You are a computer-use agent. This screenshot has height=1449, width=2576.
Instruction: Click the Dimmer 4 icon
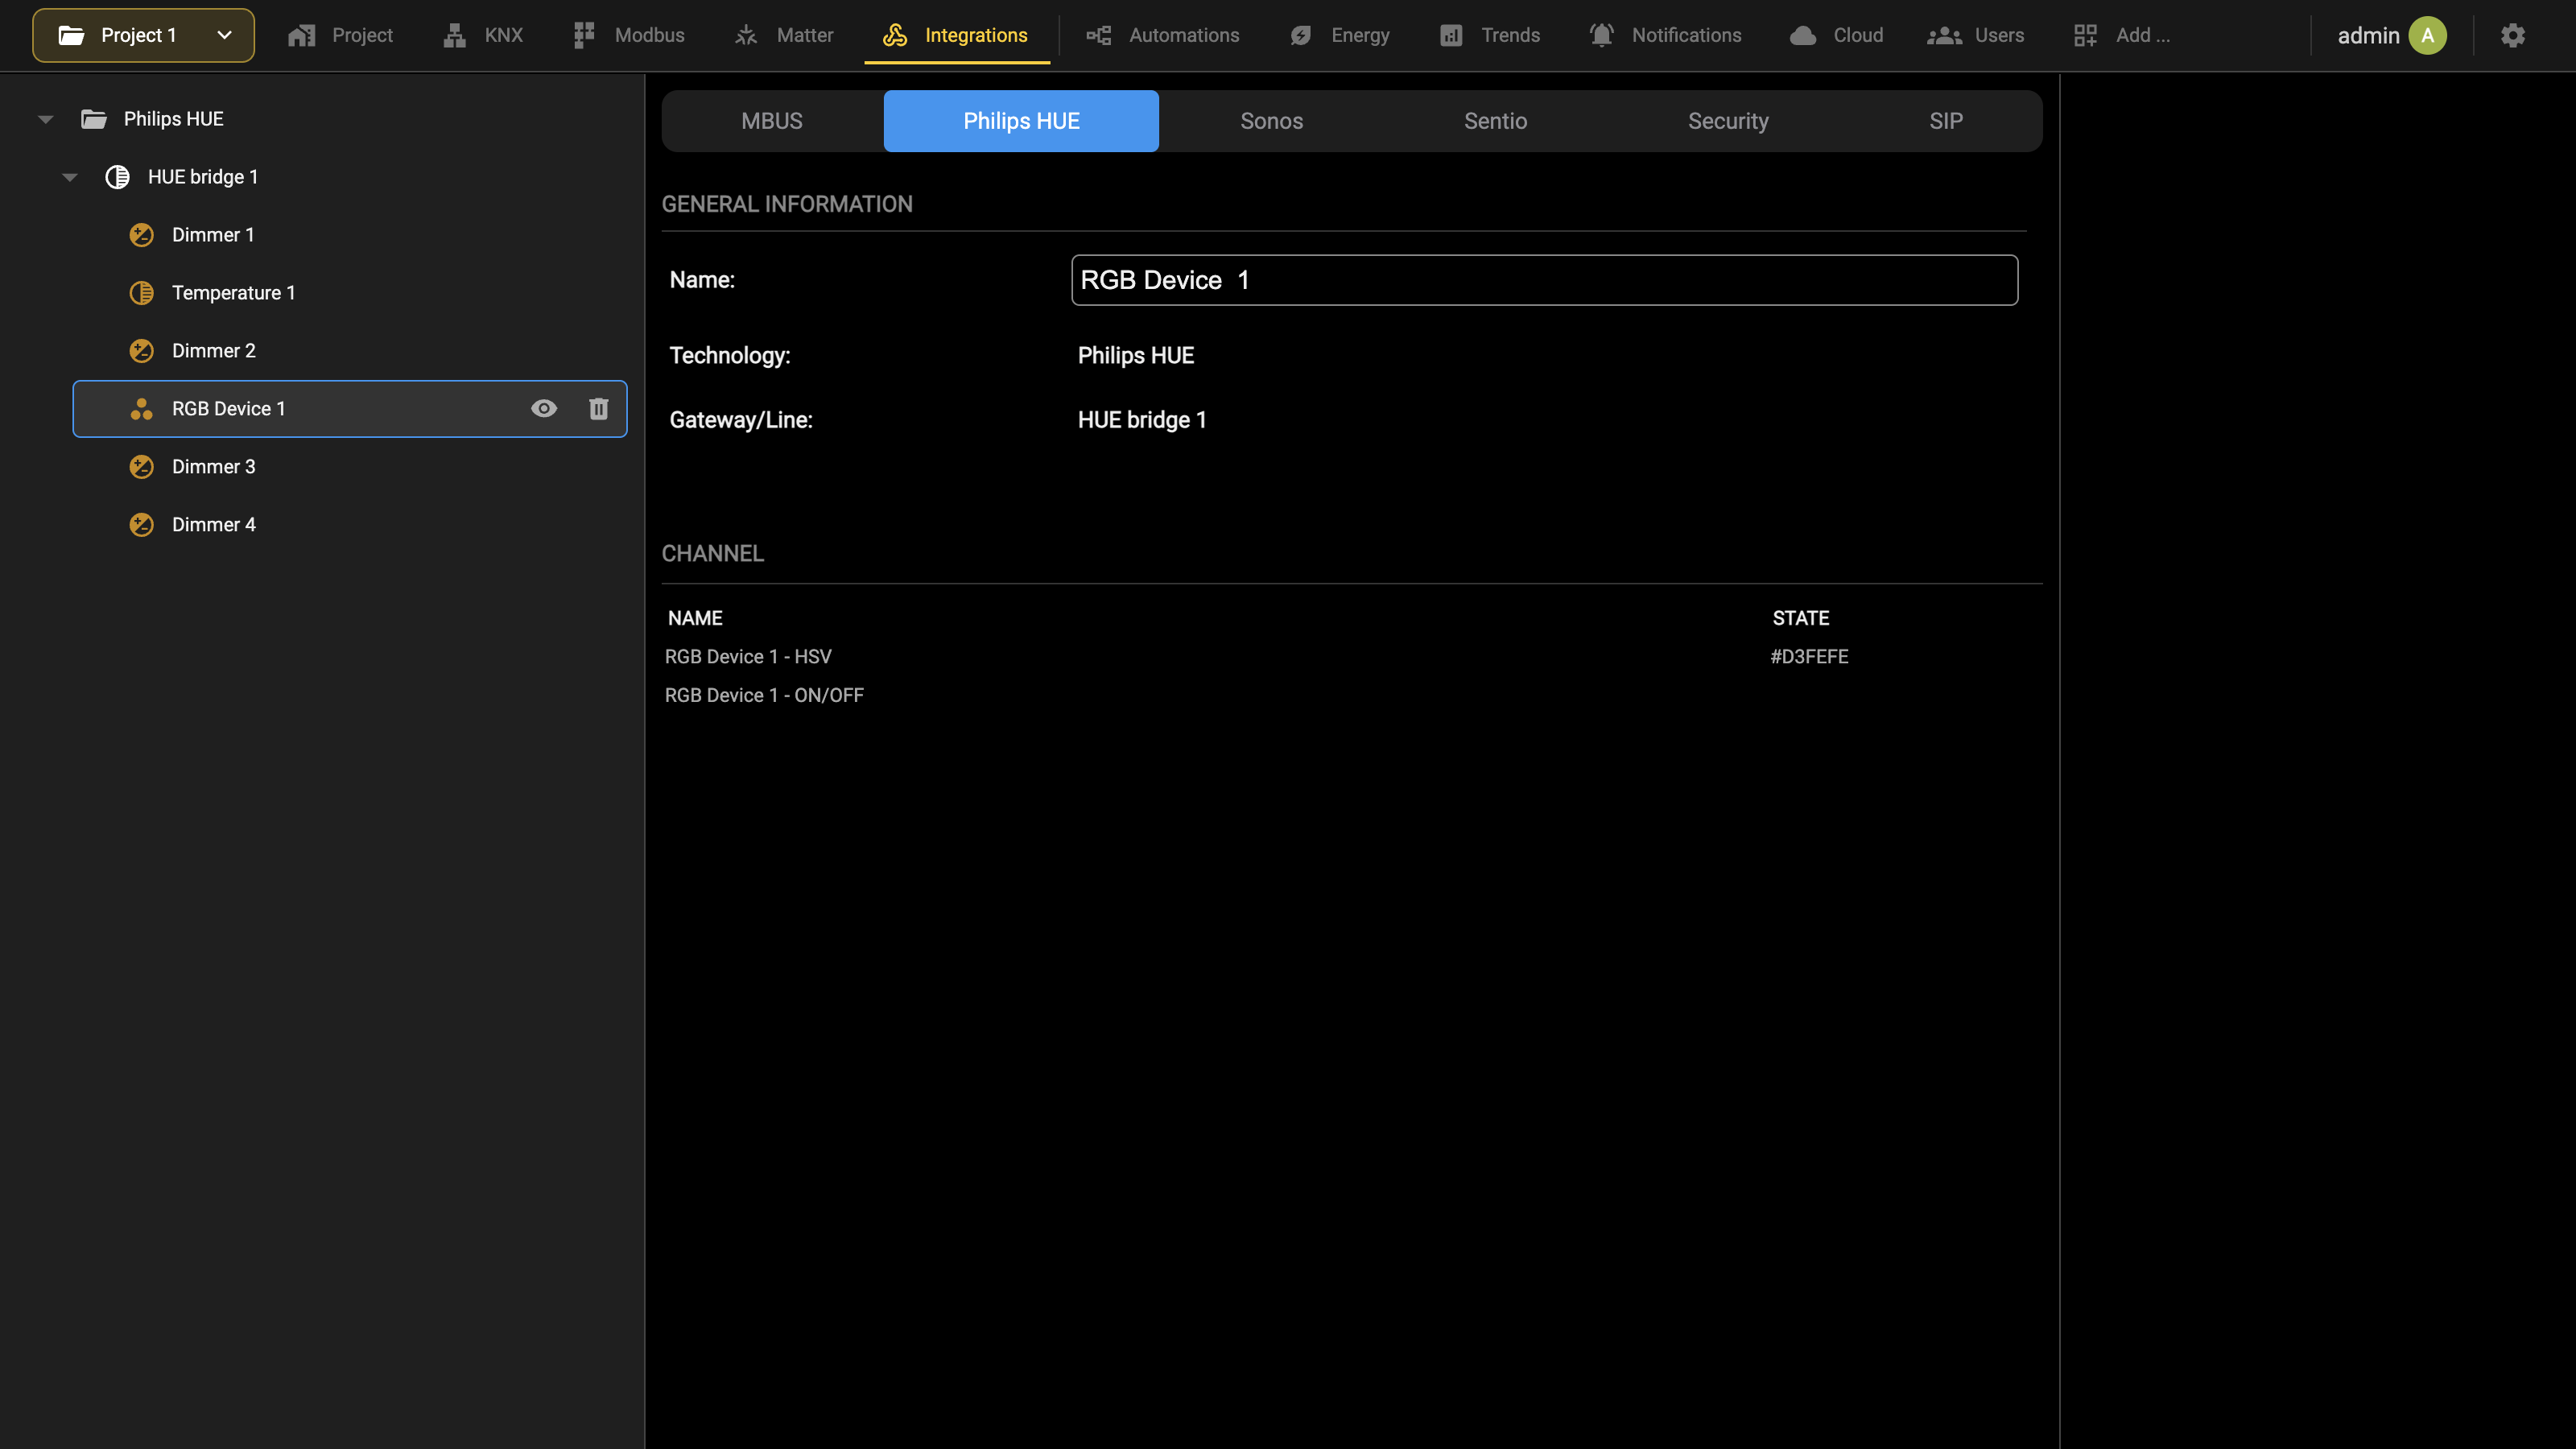(x=142, y=525)
